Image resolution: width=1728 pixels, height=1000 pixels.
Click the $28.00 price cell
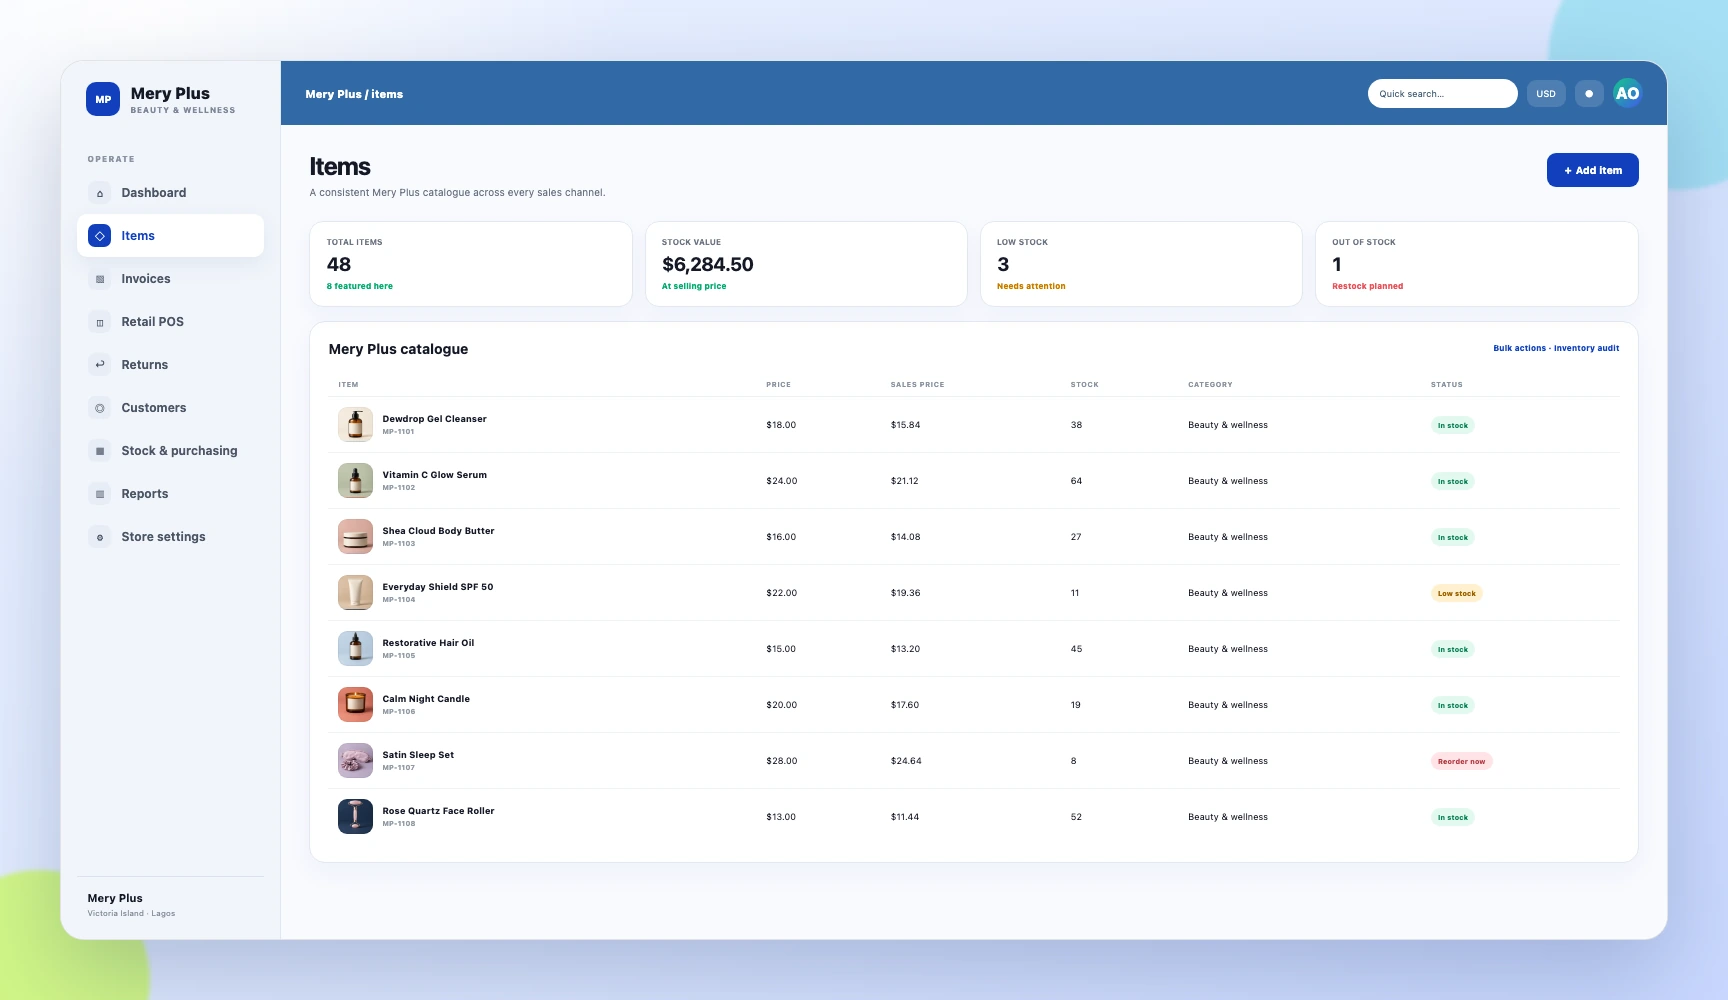coord(782,761)
